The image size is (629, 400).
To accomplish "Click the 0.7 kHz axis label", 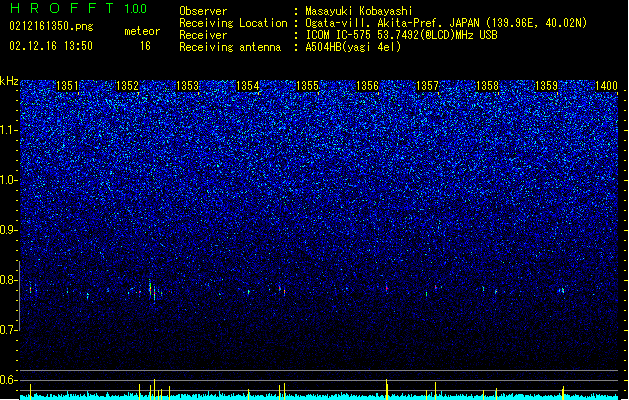I will (9, 330).
